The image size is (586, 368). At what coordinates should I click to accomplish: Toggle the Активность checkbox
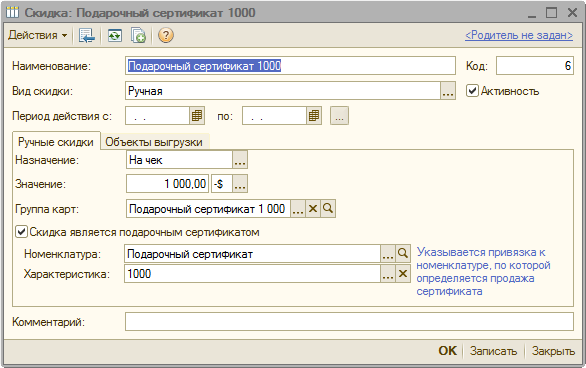click(x=472, y=91)
